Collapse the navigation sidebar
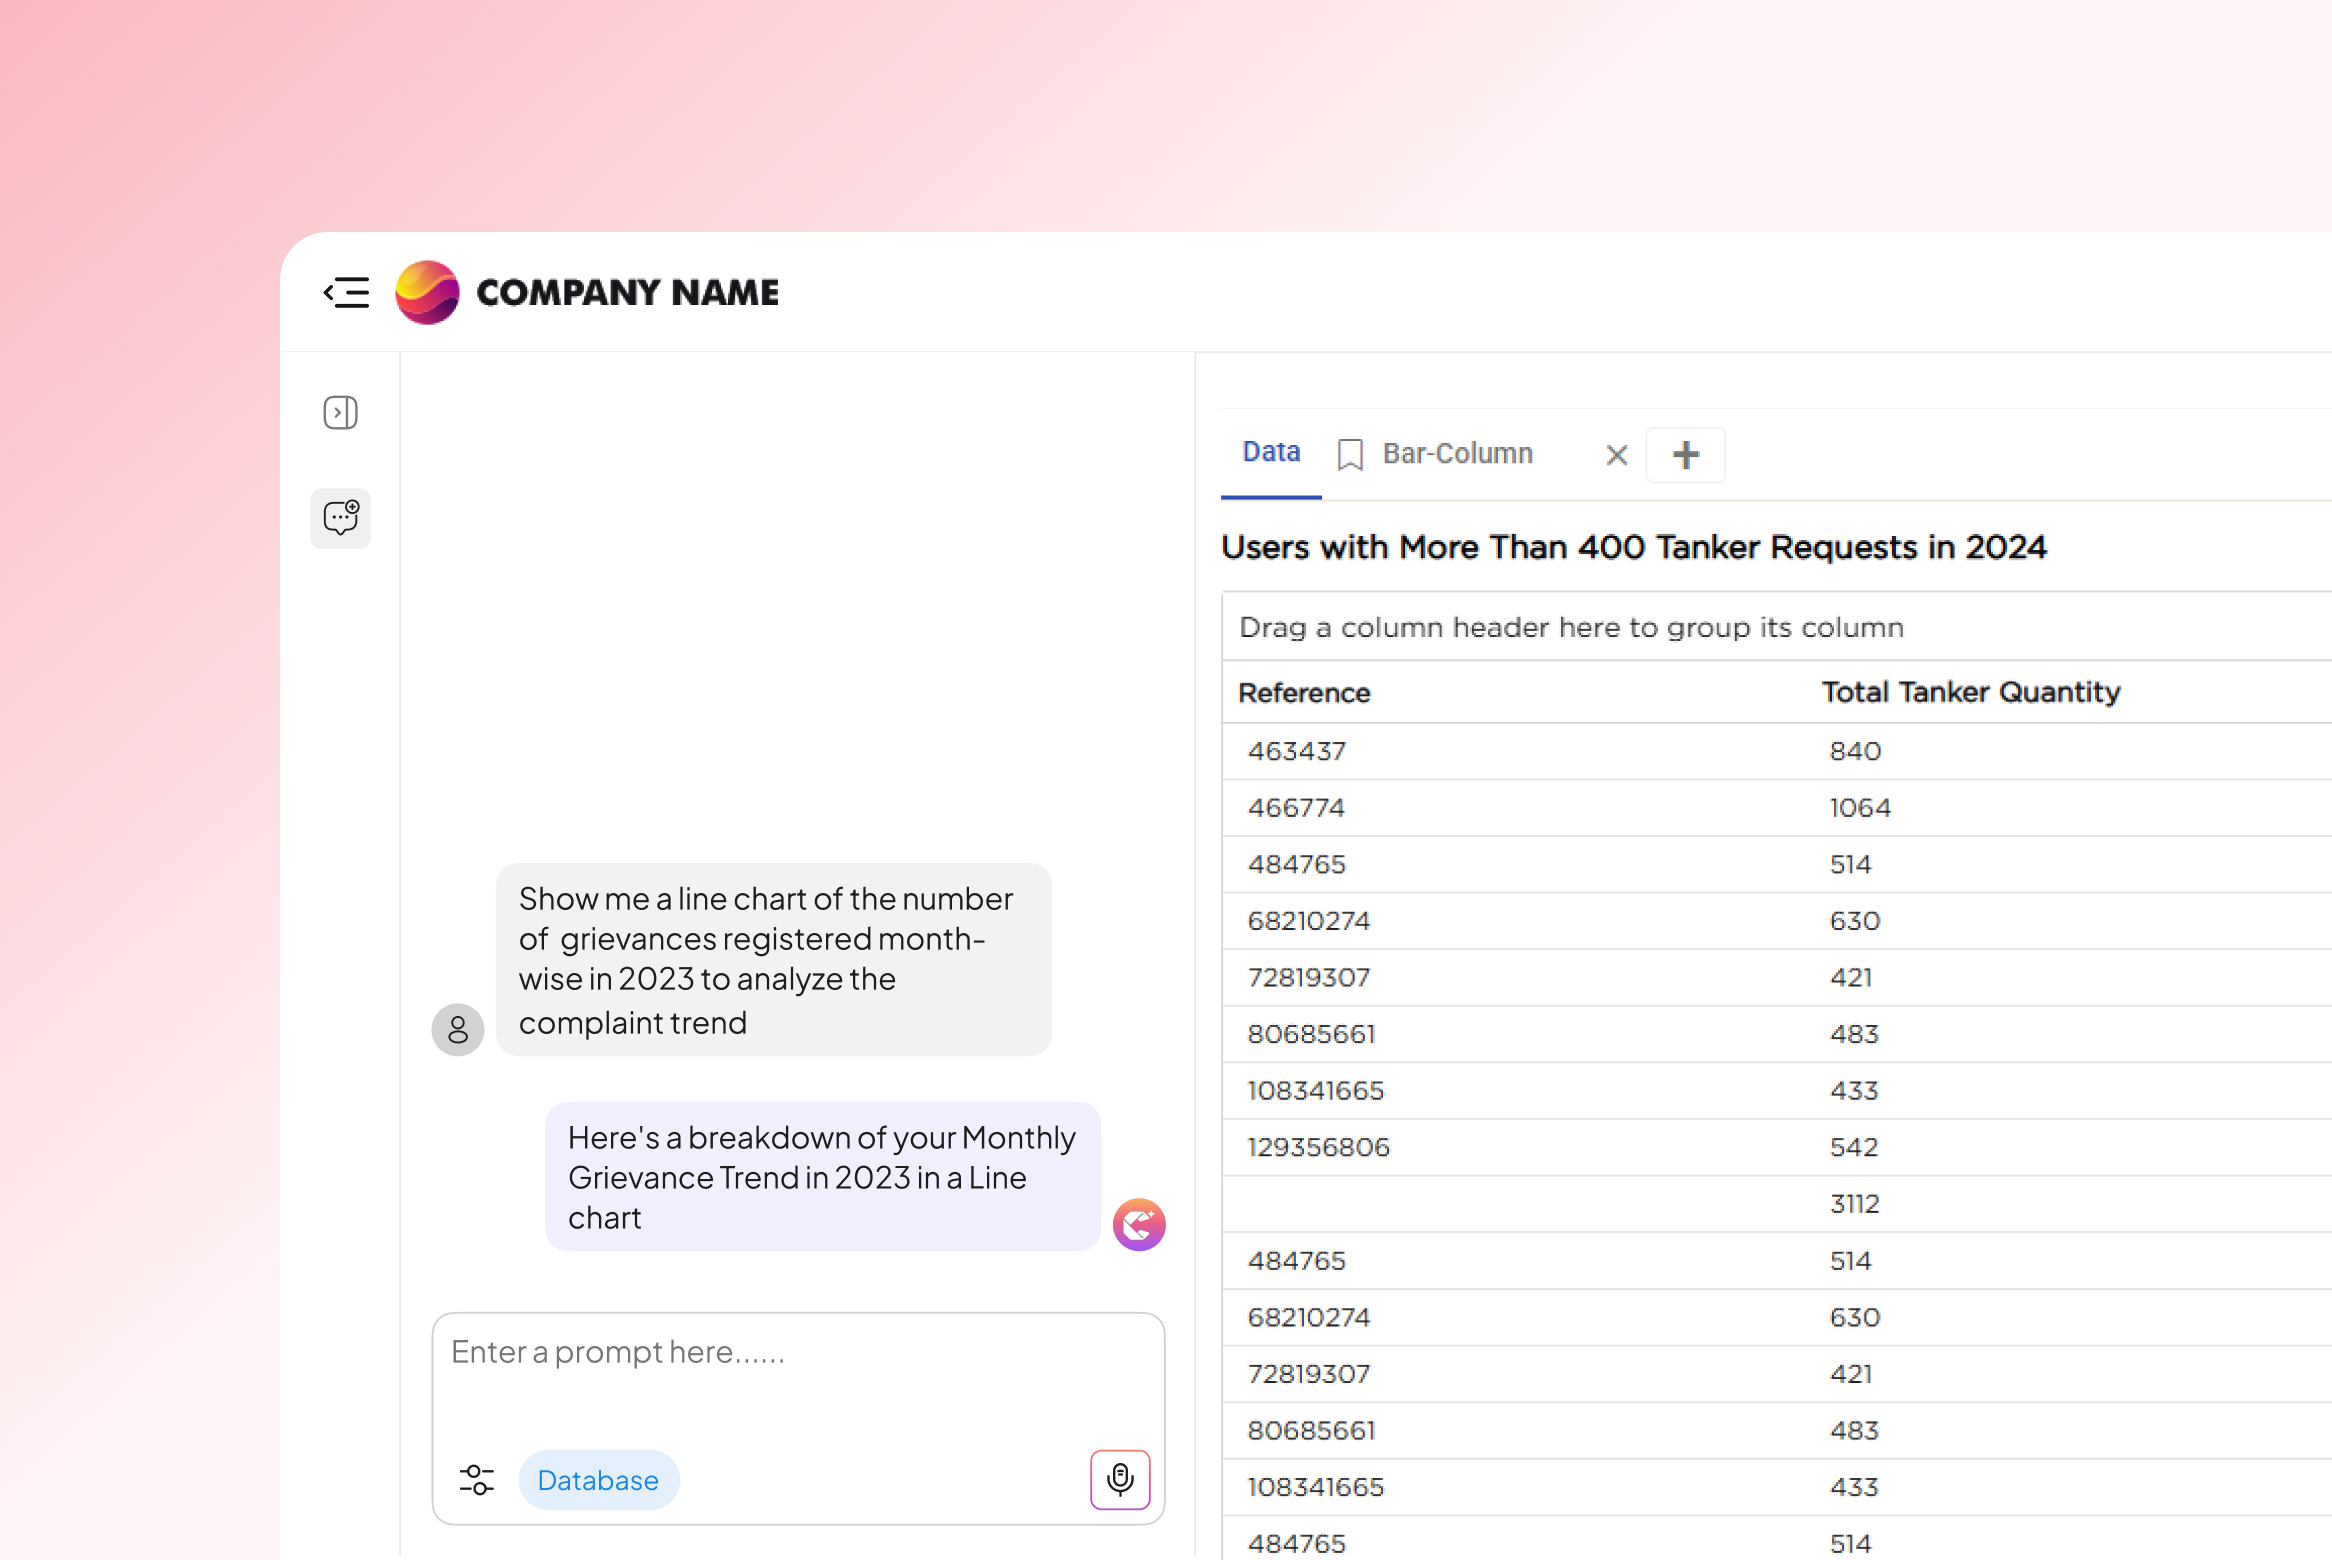Viewport: 2332px width, 1560px height. (x=346, y=292)
